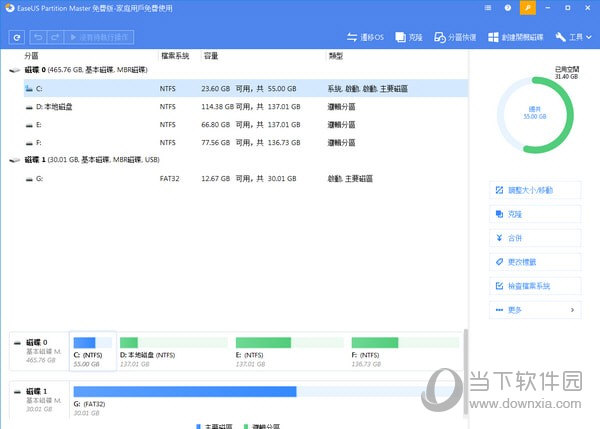The image size is (600, 429).
Task: Select the C: (NTFS) block in the disk map
Action: pyautogui.click(x=93, y=352)
